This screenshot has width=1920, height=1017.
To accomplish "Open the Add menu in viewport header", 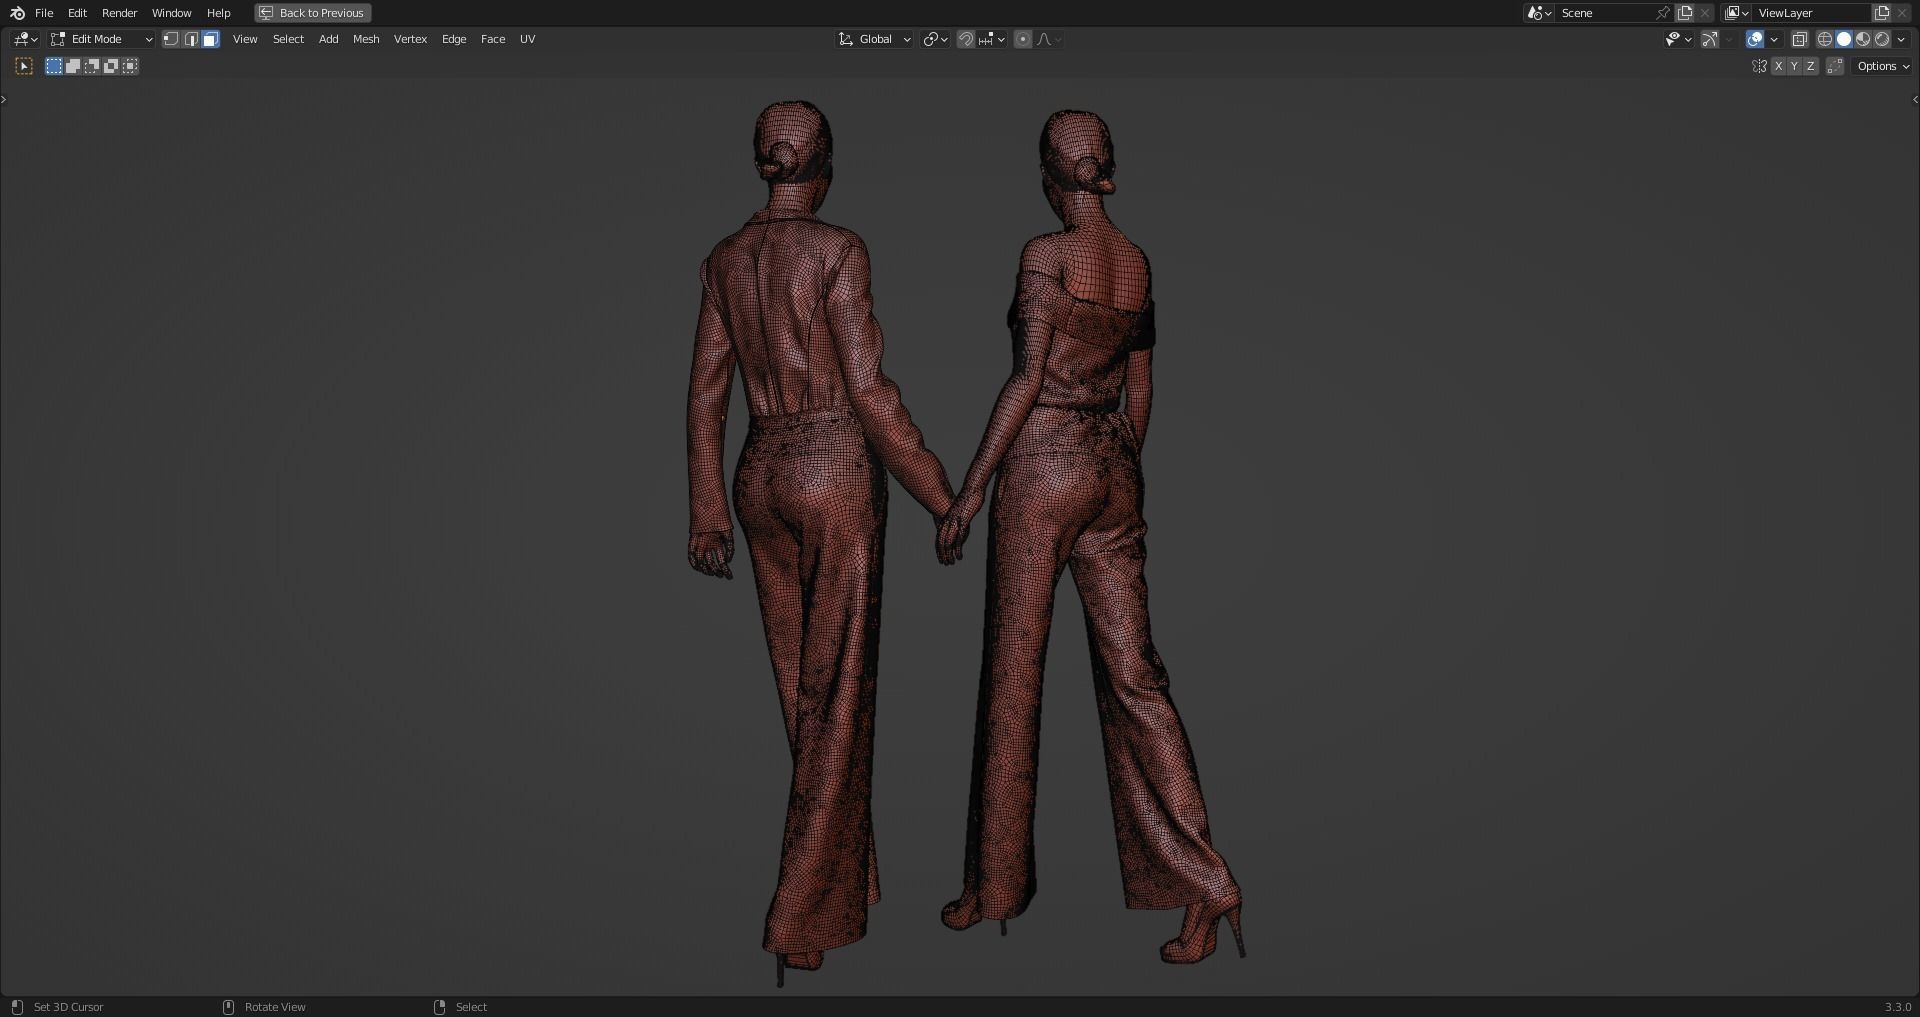I will (x=328, y=39).
